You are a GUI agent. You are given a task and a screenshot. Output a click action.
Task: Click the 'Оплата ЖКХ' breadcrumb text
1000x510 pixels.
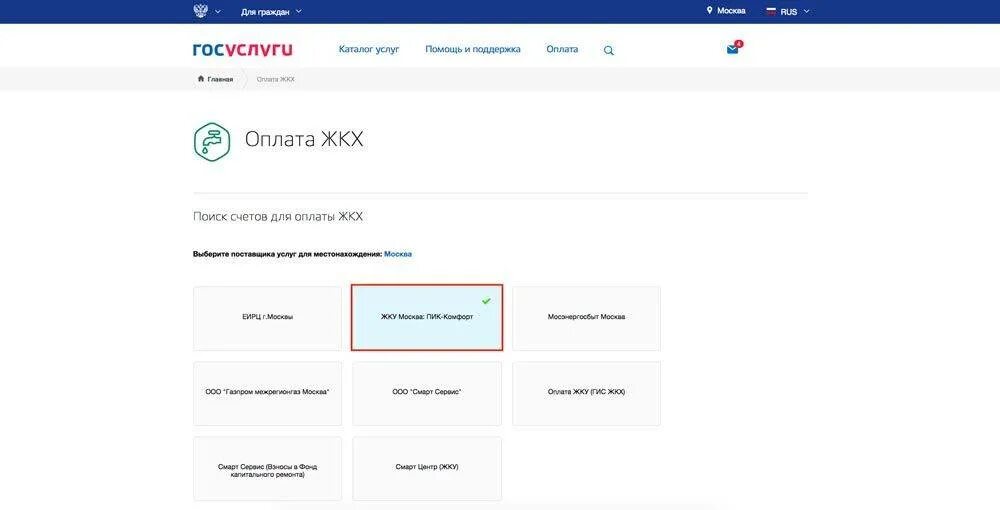[x=276, y=79]
